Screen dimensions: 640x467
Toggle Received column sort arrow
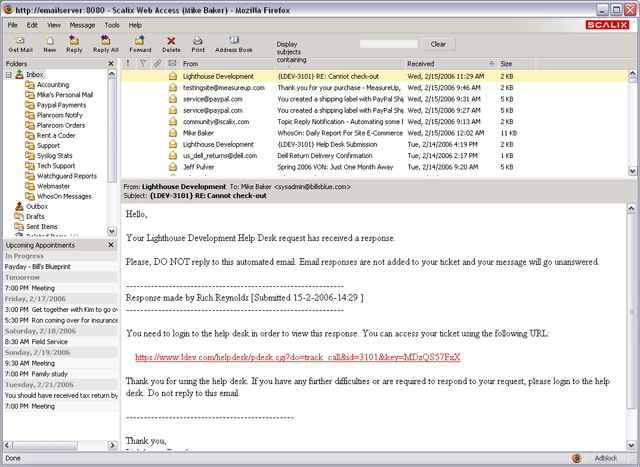[491, 64]
